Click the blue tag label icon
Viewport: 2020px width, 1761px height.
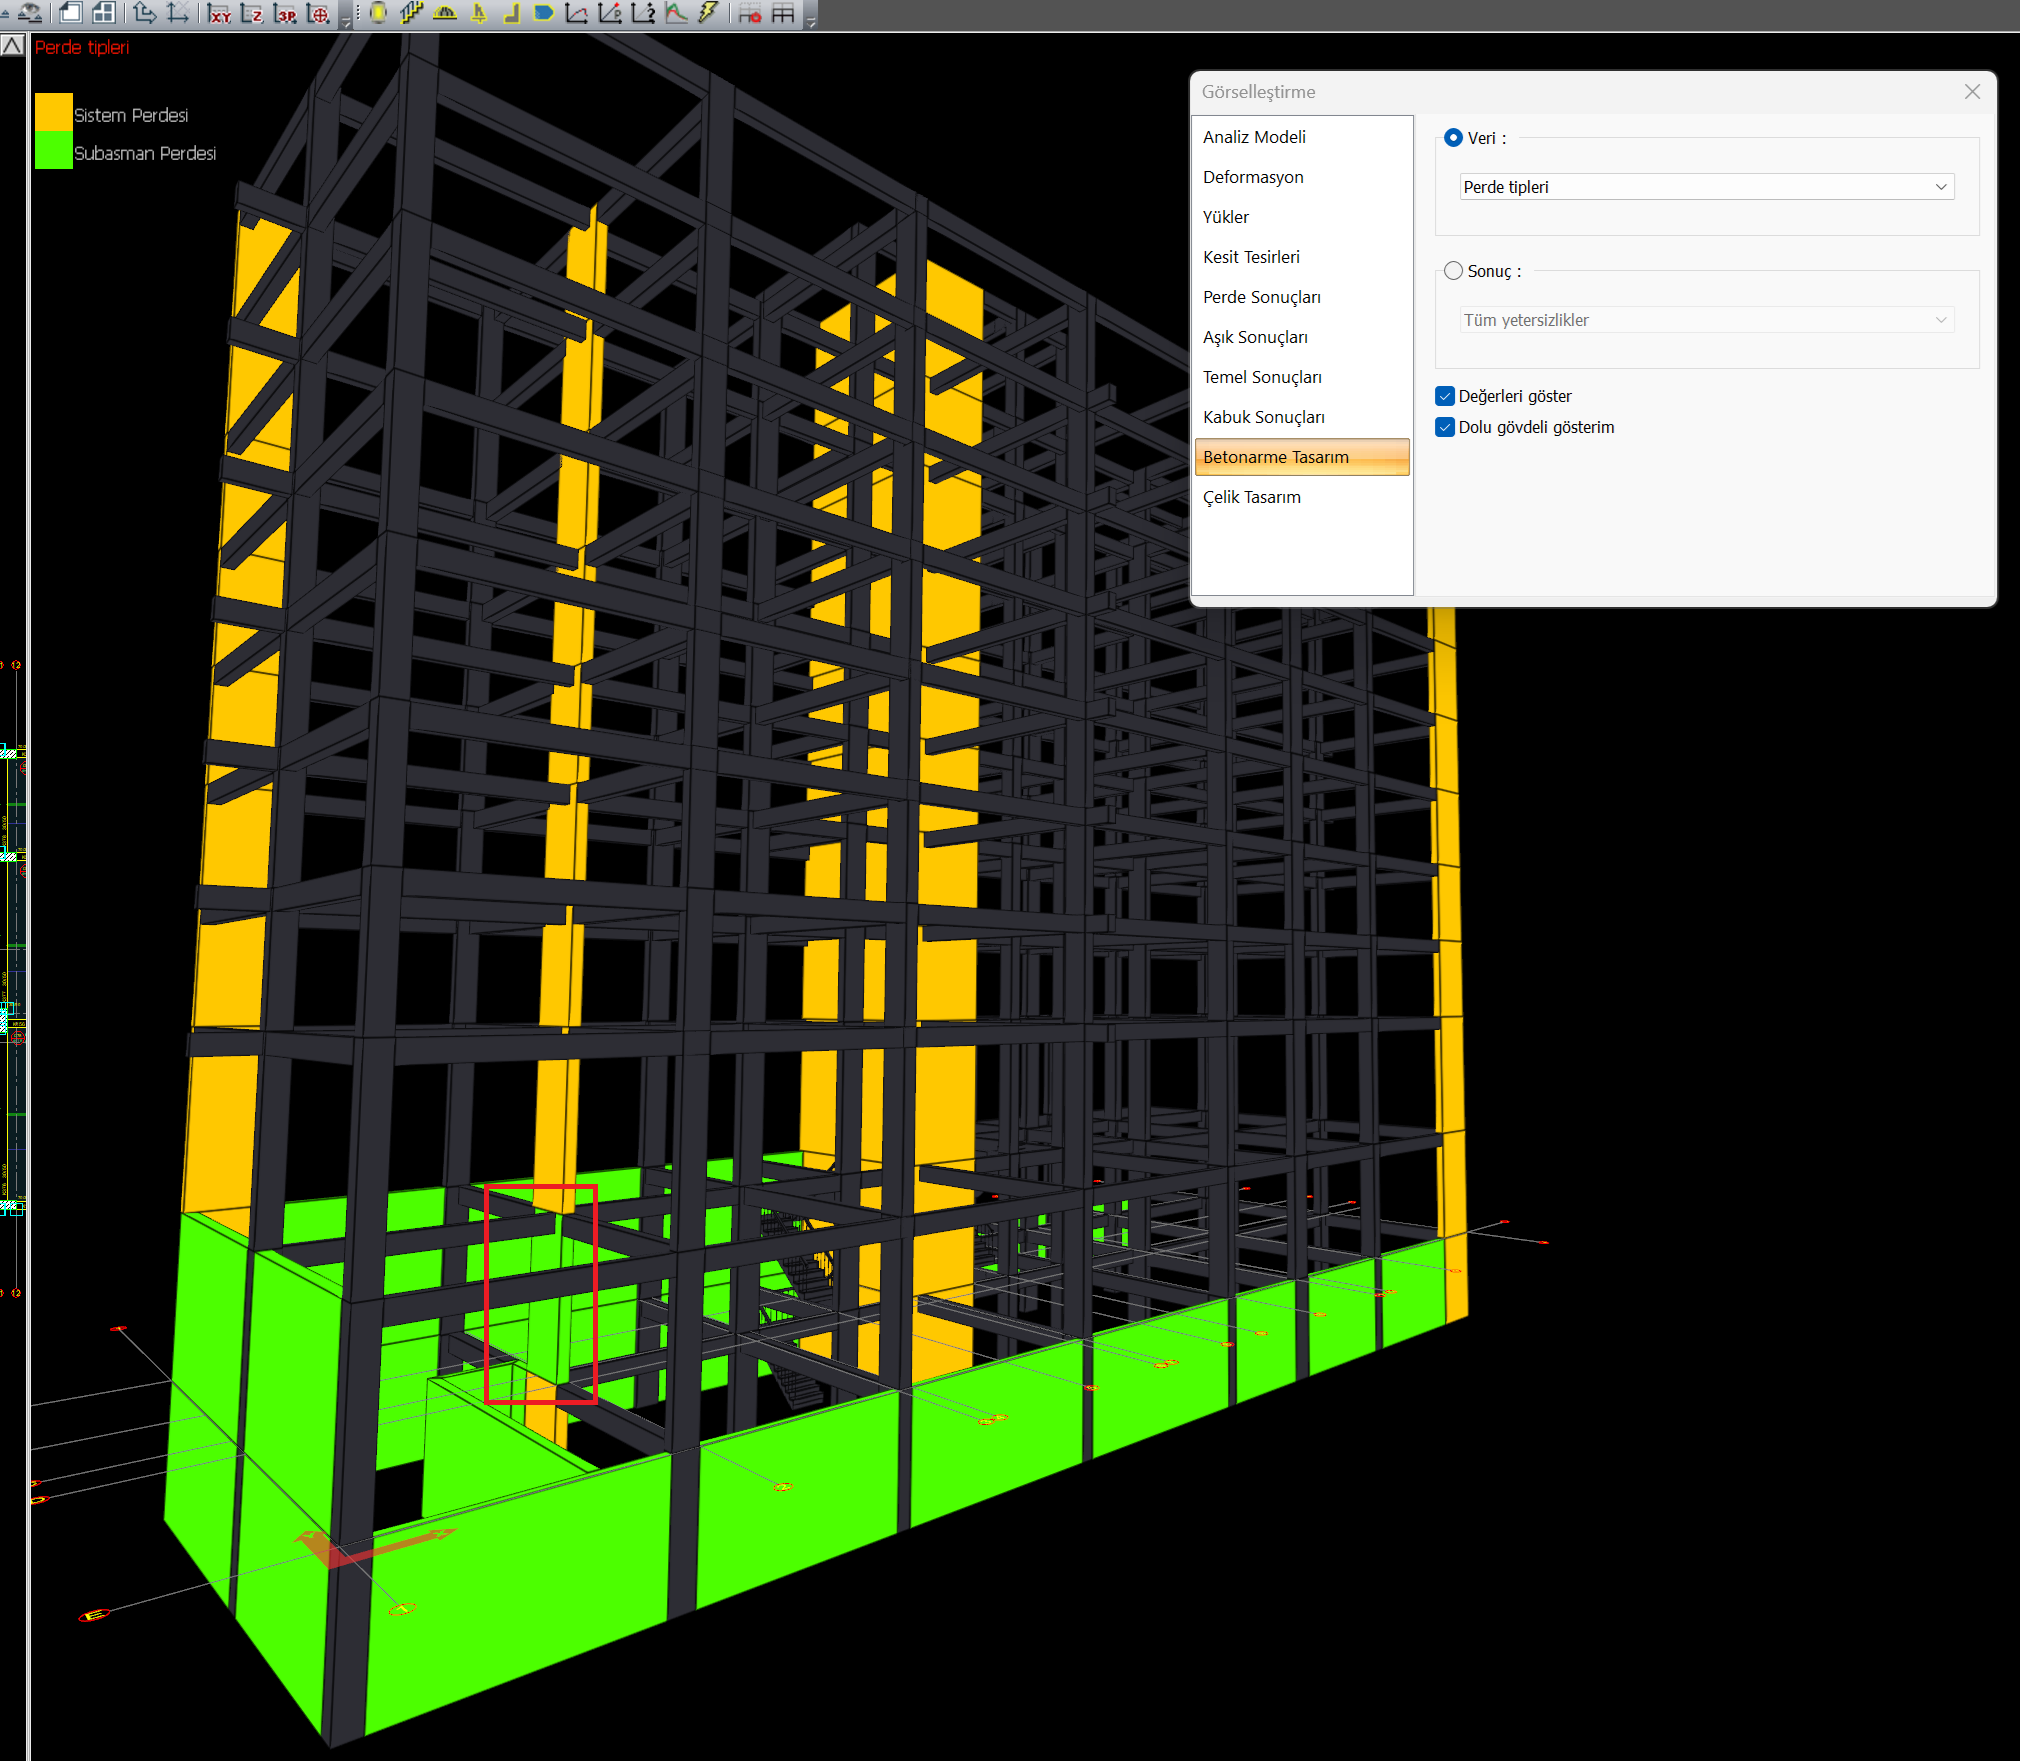[x=544, y=13]
